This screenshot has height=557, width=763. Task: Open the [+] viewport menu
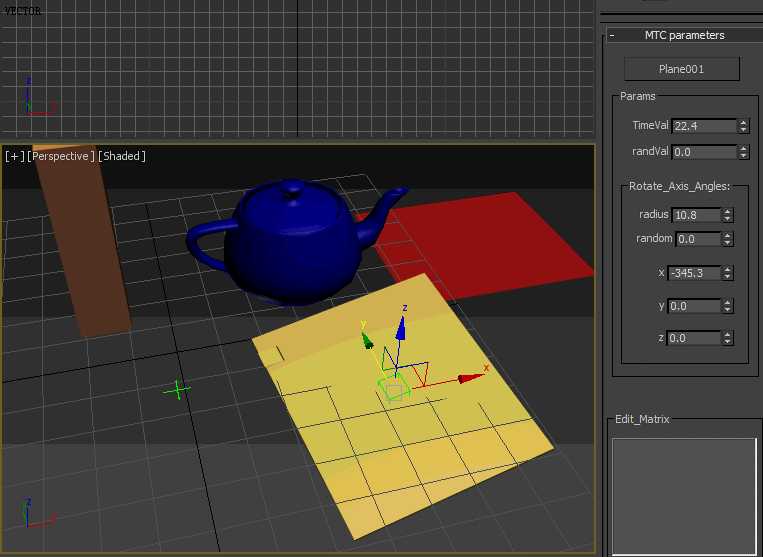pos(15,156)
